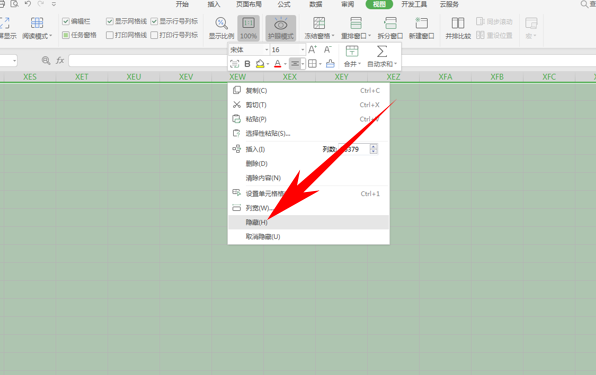Open the 宋体 font name dropdown
Screen dimensions: 596x375
tap(266, 50)
